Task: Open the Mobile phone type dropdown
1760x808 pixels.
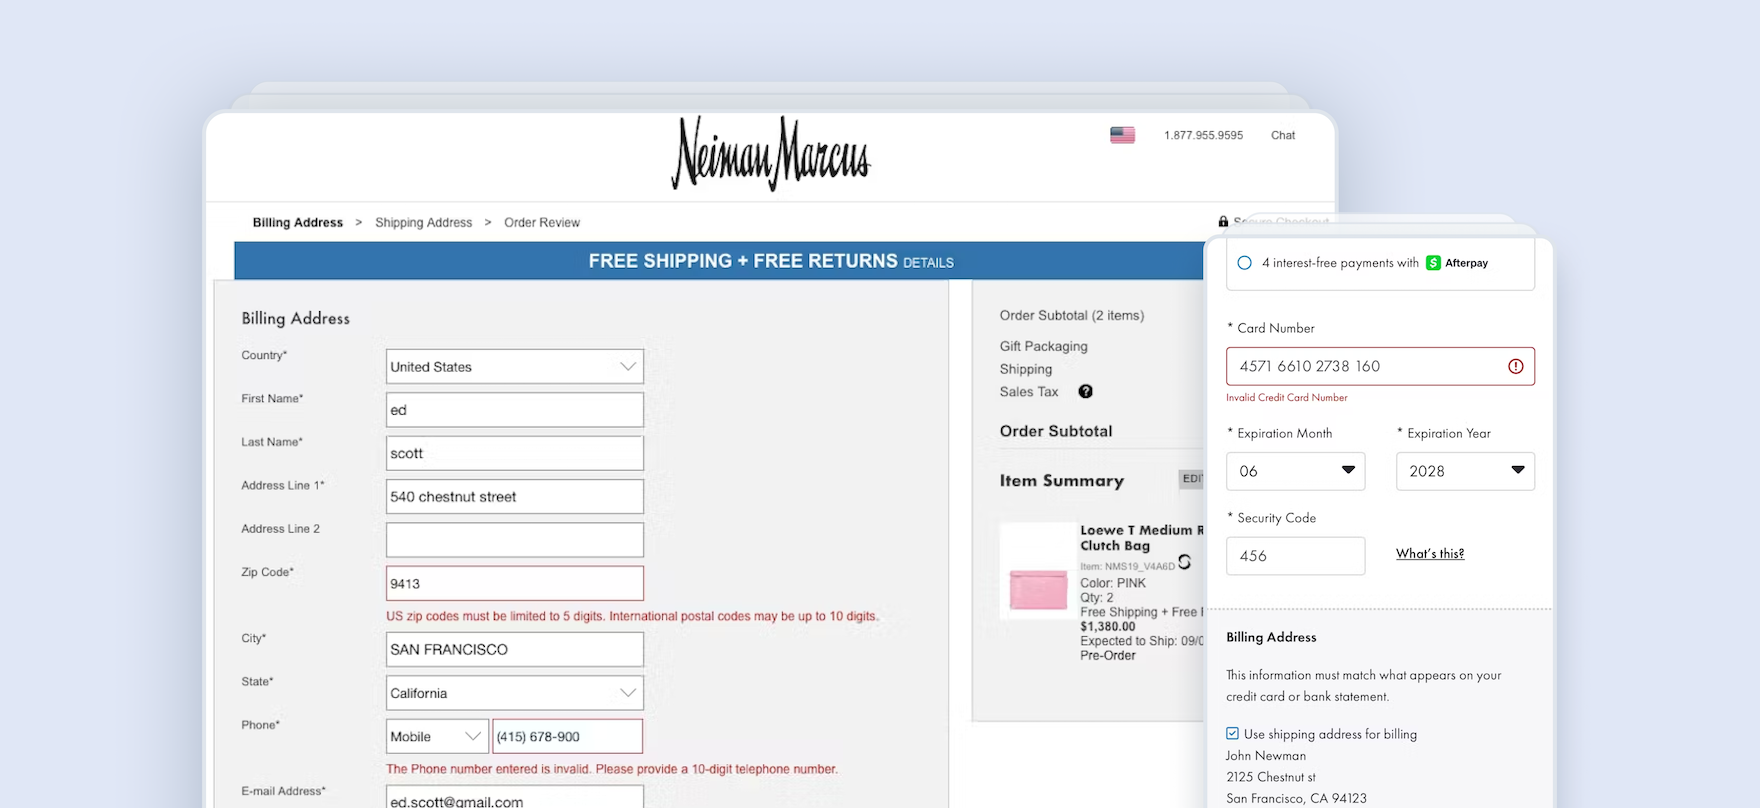Action: click(x=436, y=737)
